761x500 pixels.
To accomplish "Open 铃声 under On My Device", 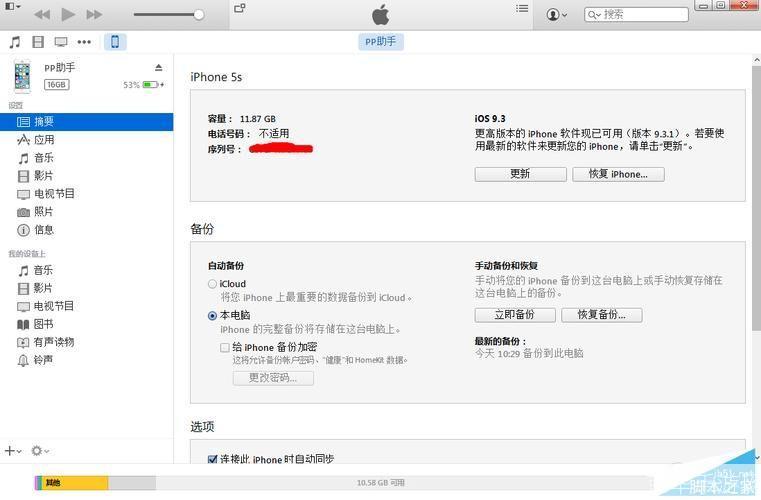I will (x=86, y=360).
